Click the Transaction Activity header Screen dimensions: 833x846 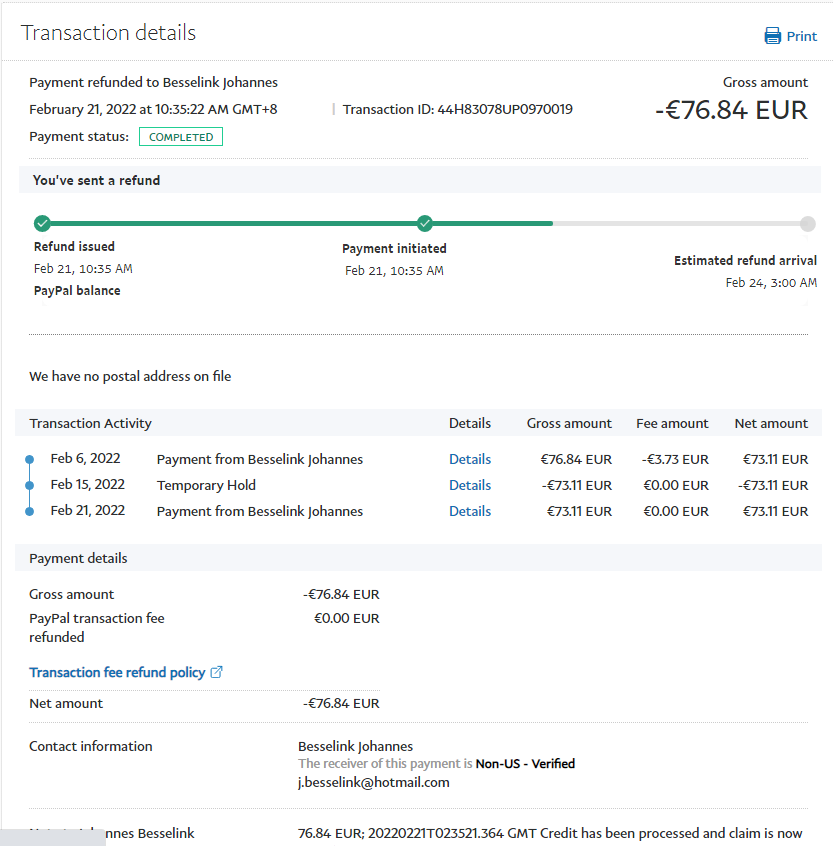pyautogui.click(x=91, y=424)
